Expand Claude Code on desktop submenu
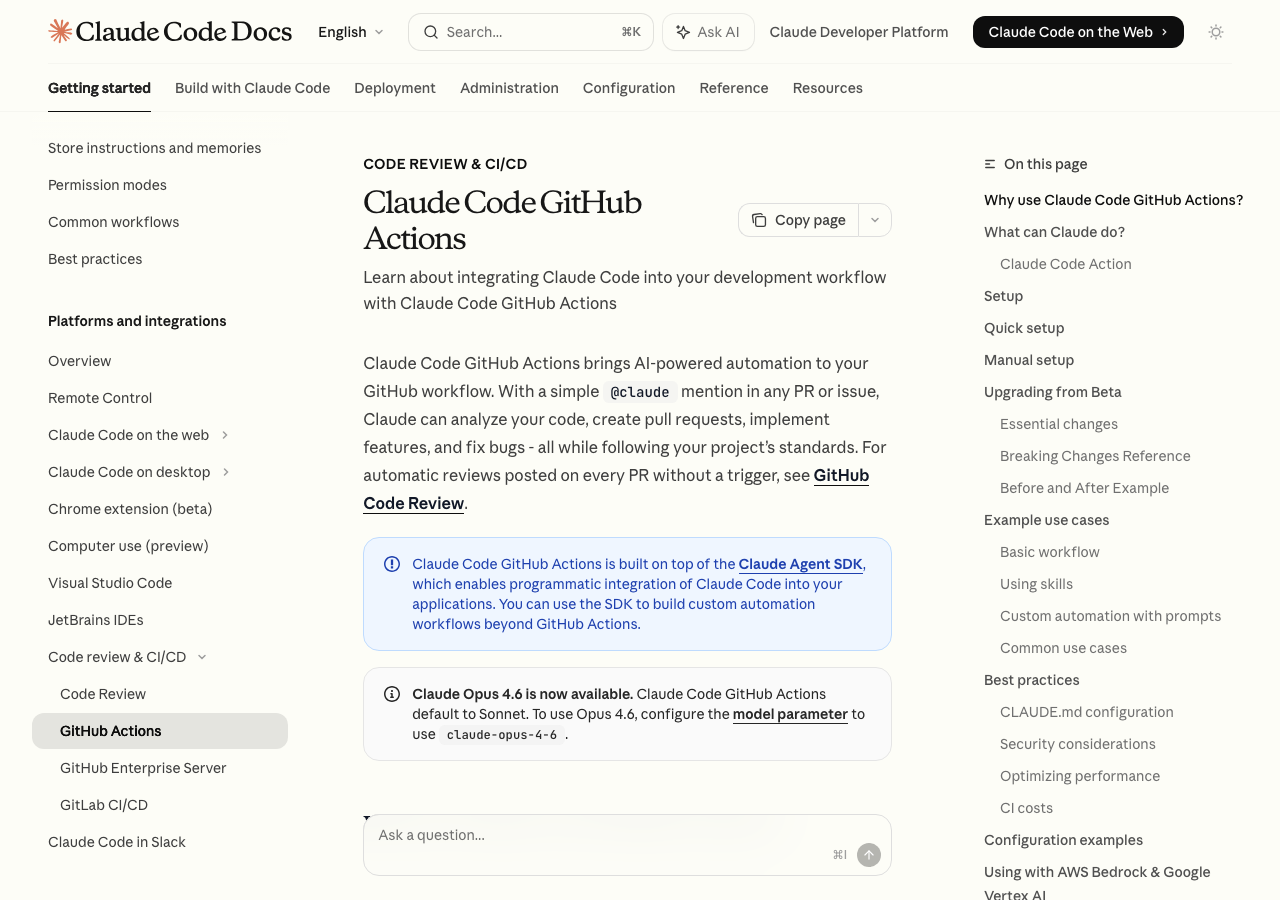The image size is (1280, 900). 226,472
